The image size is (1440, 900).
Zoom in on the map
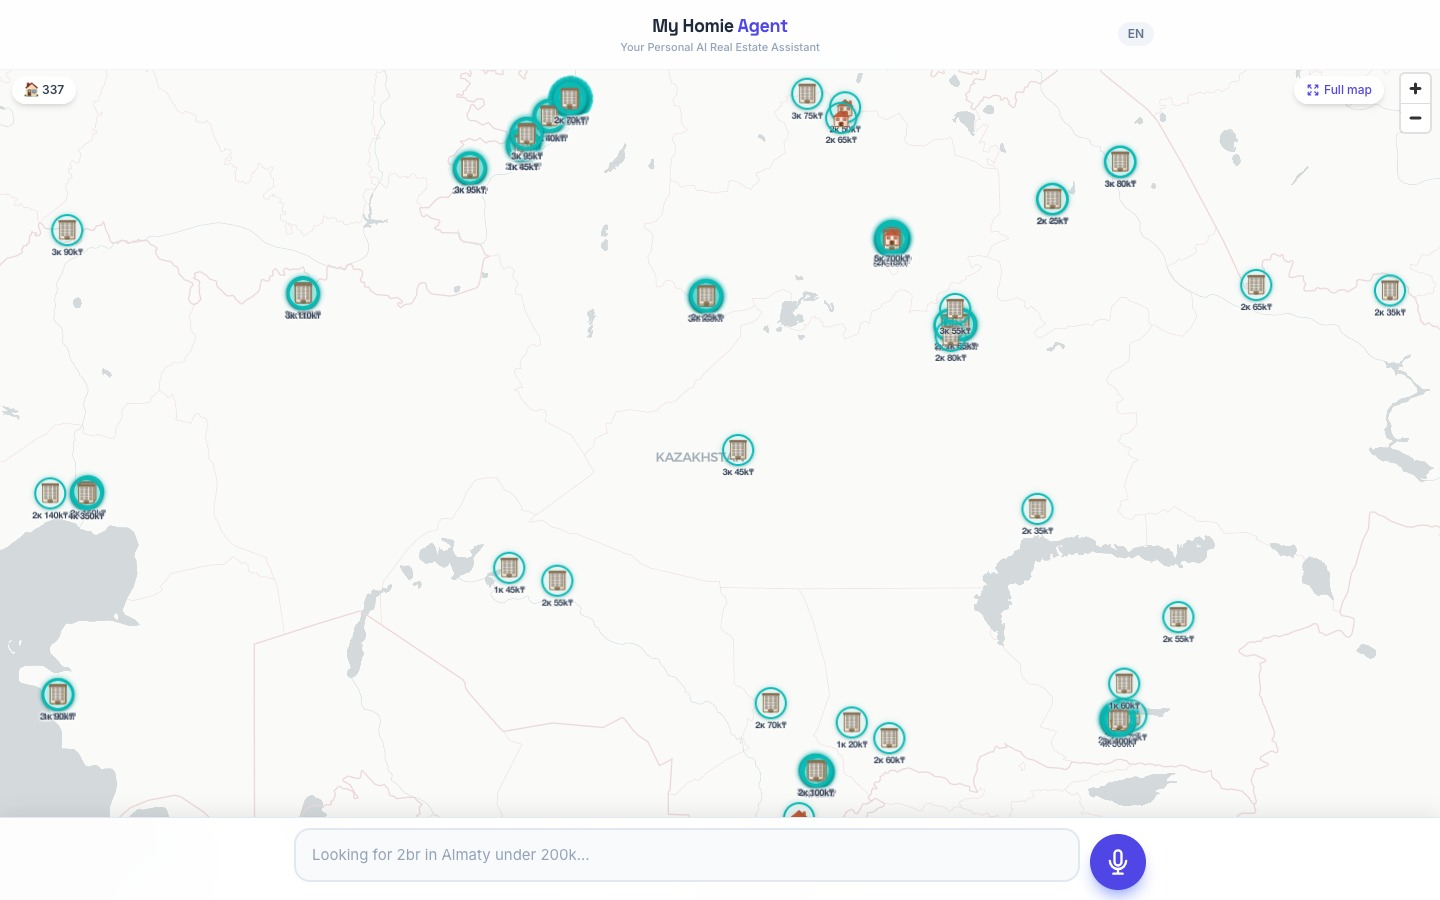point(1415,89)
